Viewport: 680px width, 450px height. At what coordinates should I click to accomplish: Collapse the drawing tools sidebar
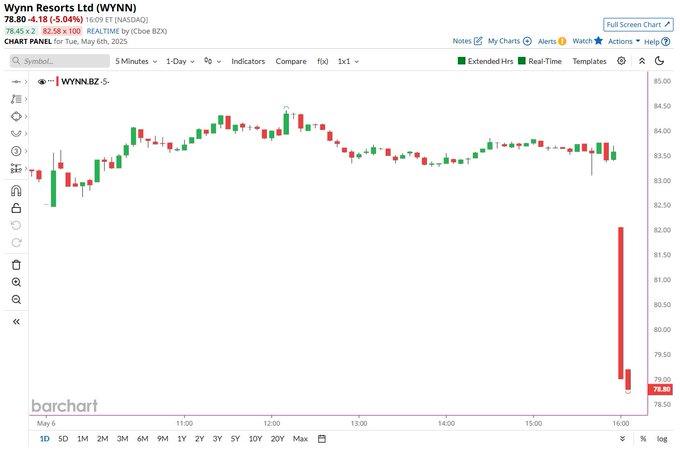tap(16, 322)
